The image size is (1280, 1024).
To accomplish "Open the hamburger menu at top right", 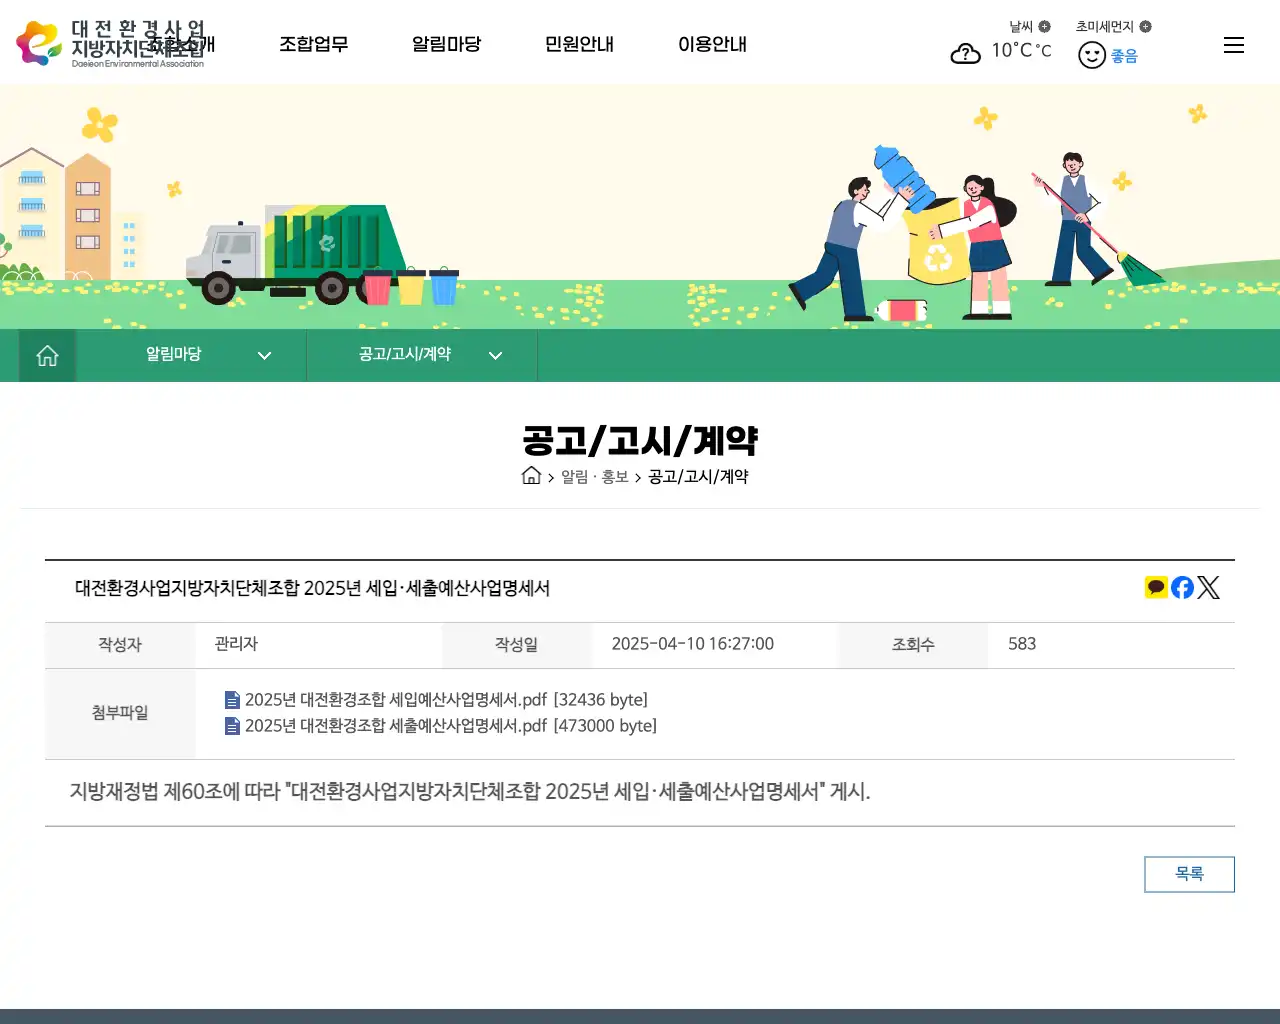I will [x=1233, y=45].
